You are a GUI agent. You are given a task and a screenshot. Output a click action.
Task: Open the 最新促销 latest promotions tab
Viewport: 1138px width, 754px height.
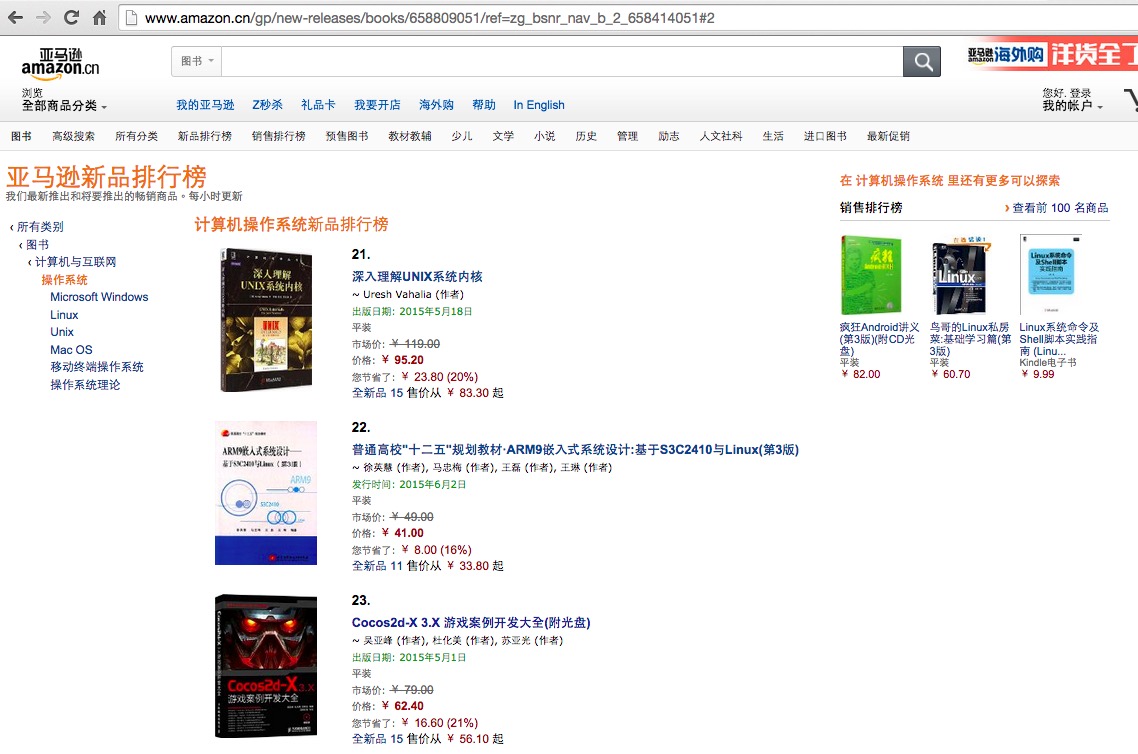pos(888,136)
